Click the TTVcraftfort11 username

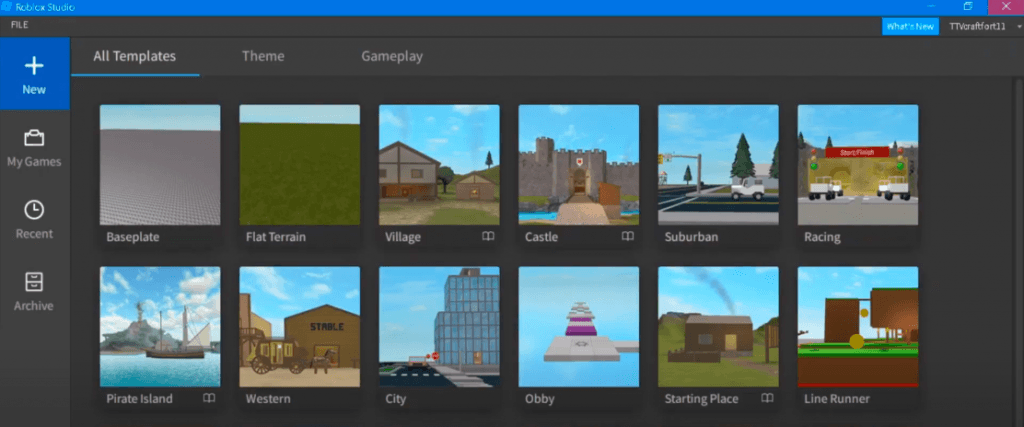[x=977, y=26]
